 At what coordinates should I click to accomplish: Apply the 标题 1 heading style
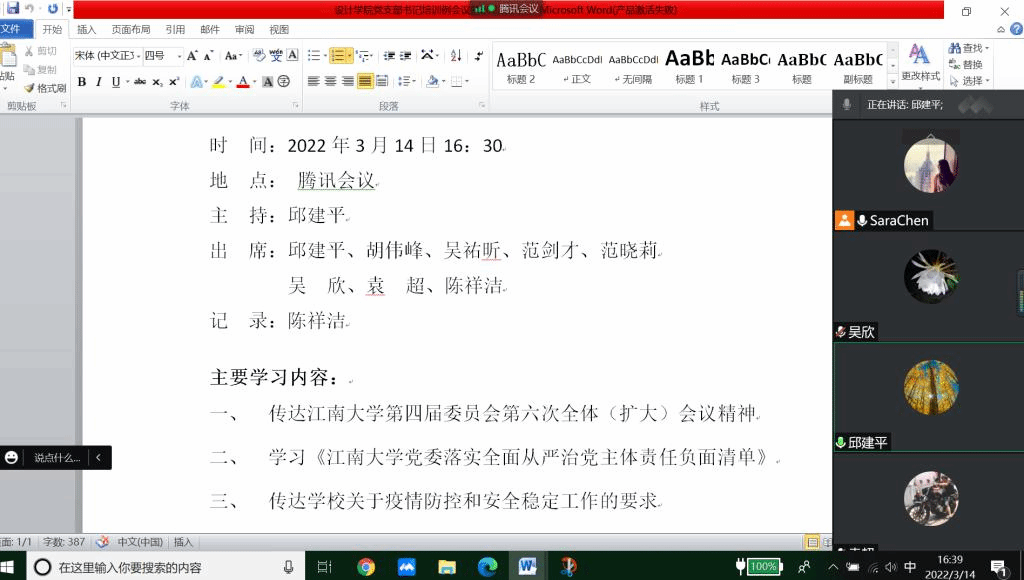coord(689,66)
